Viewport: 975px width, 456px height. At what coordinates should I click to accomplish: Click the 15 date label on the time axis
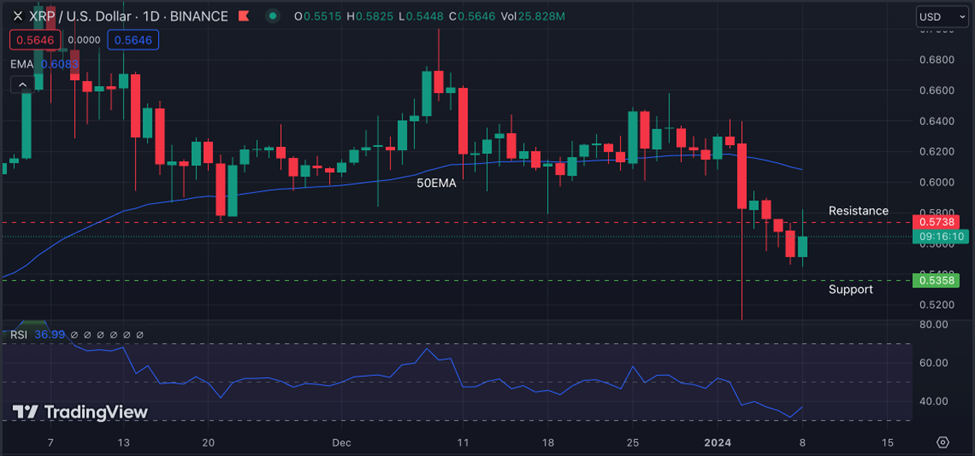[887, 443]
